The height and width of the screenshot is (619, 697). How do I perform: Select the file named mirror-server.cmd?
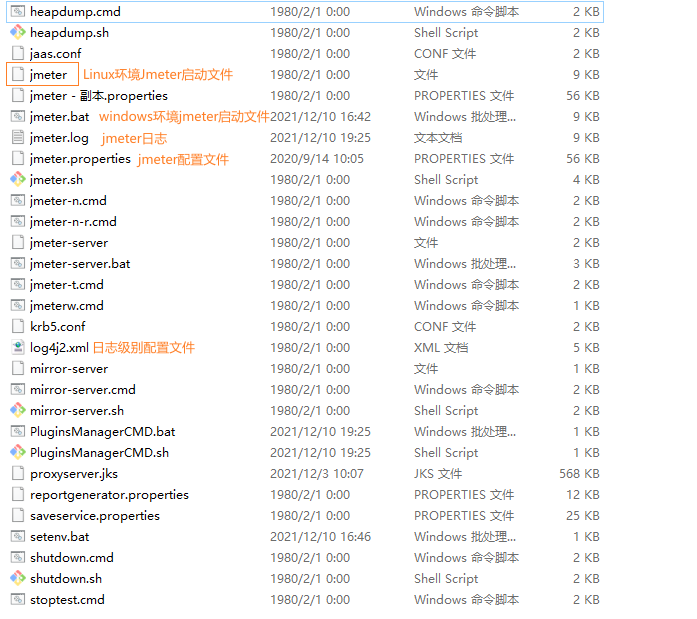pos(83,390)
